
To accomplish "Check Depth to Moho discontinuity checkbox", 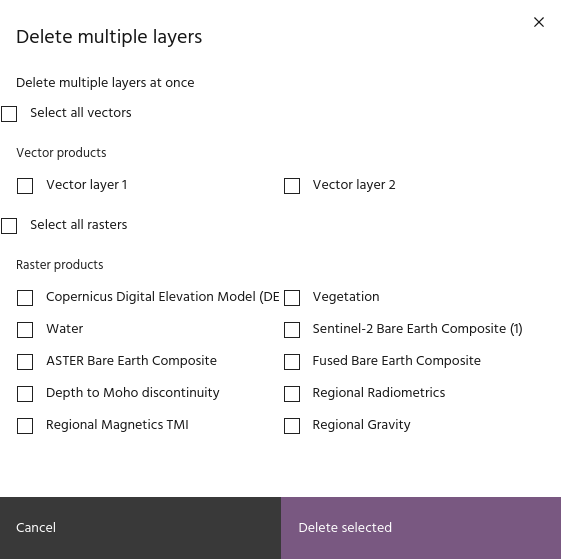I will 25,394.
